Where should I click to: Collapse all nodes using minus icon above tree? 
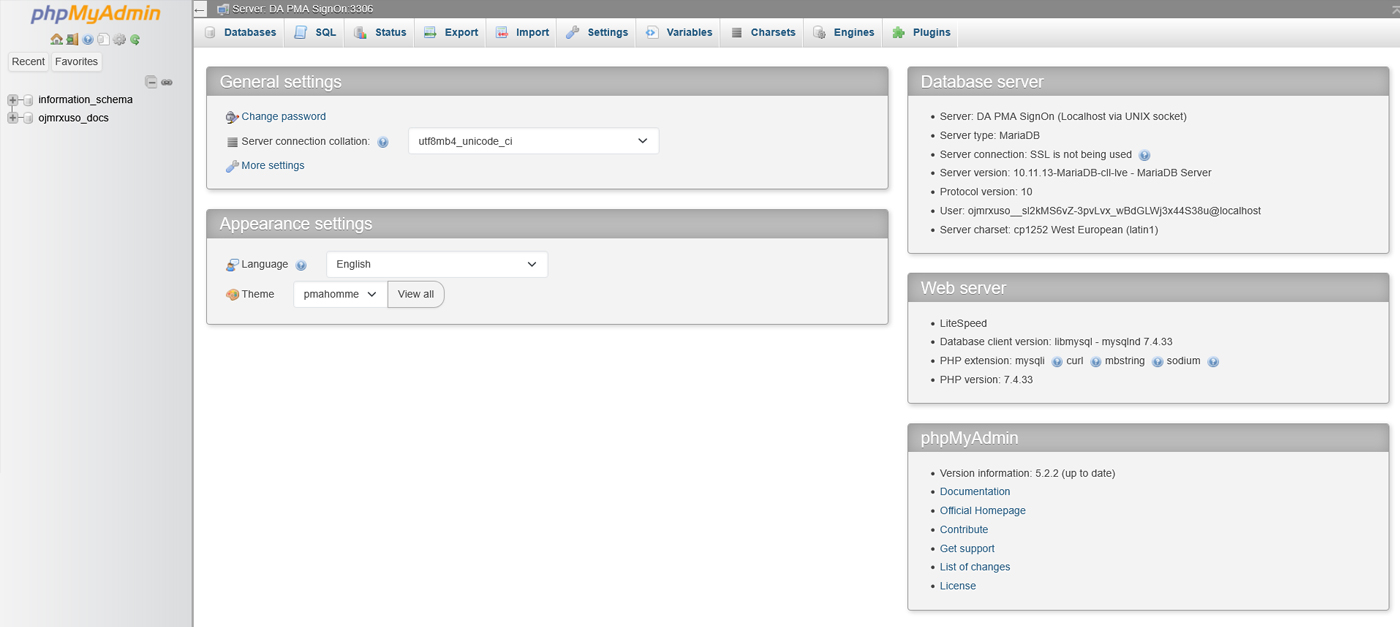pos(151,82)
